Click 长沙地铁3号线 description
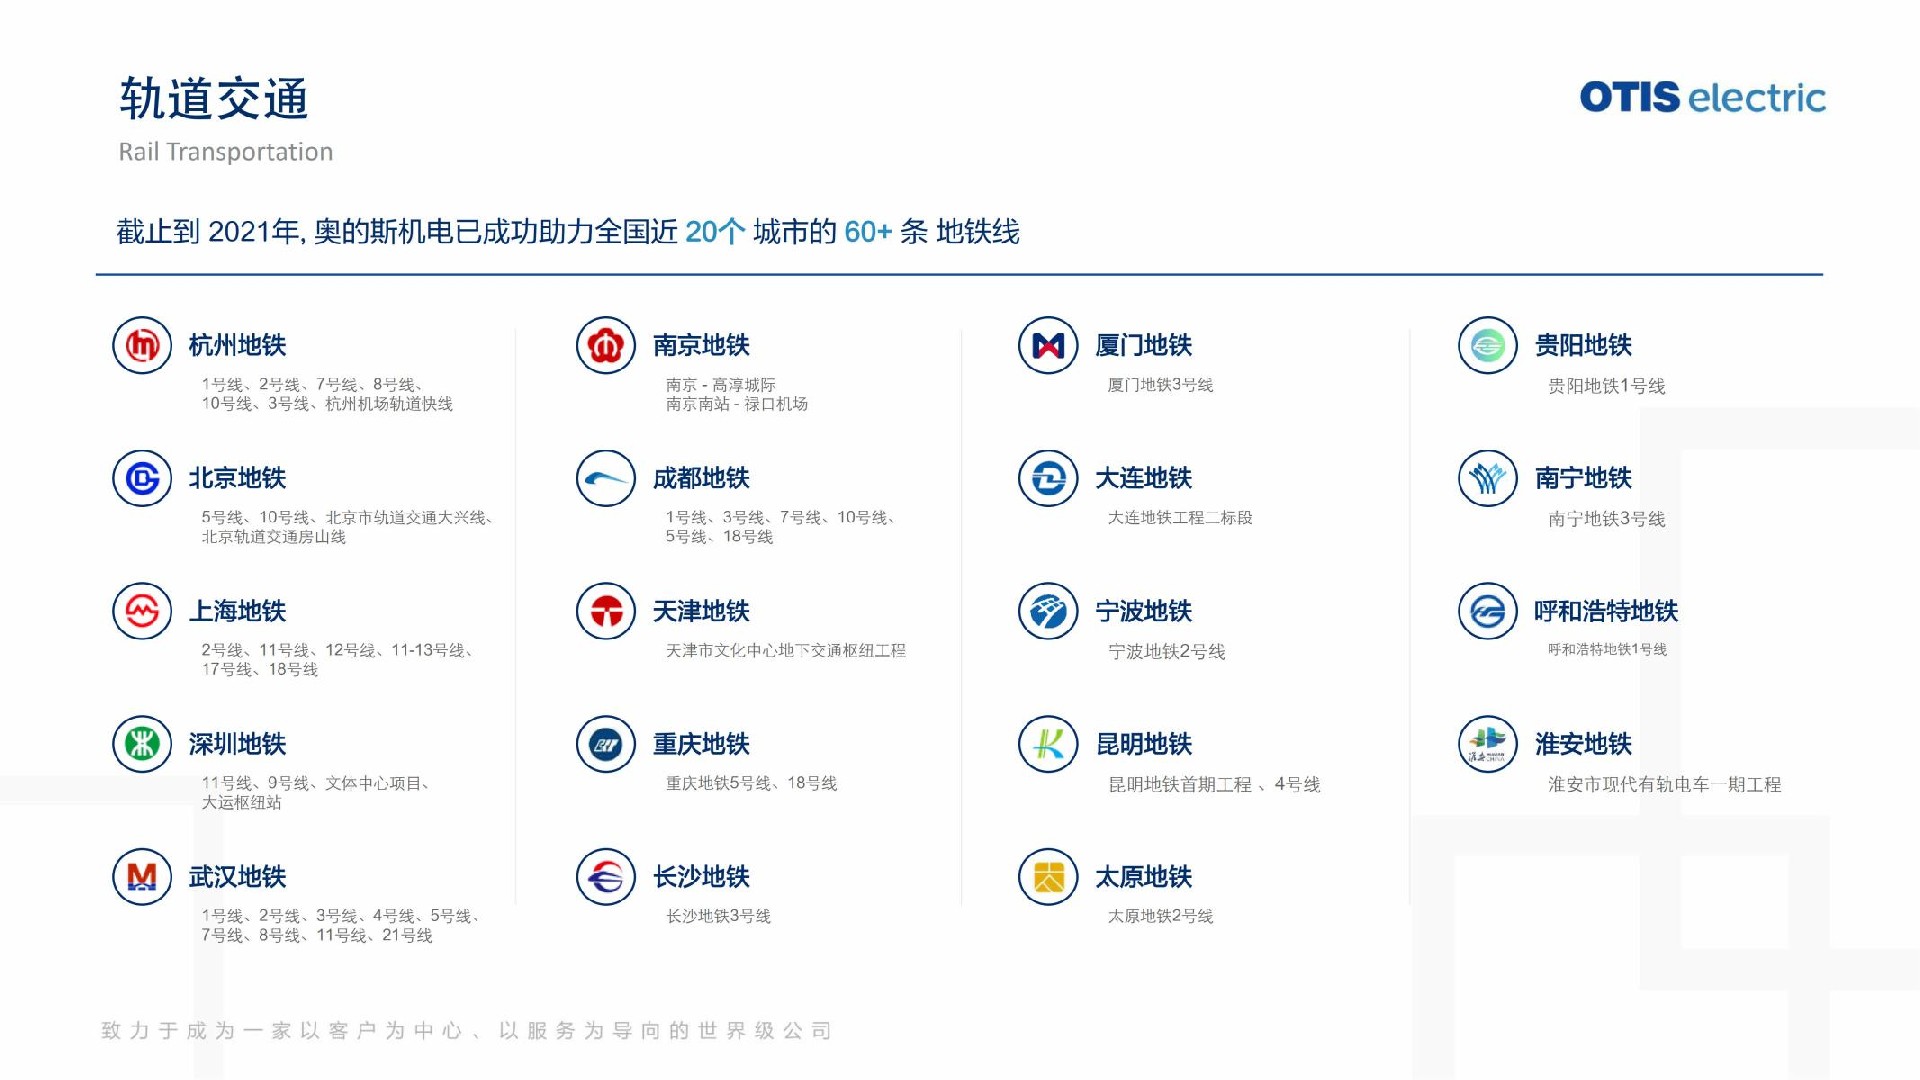 [x=719, y=917]
